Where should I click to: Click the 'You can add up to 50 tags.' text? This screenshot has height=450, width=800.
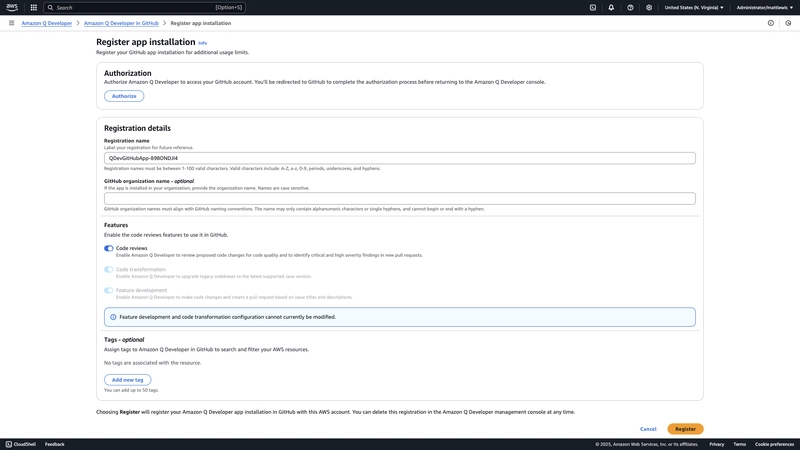[x=131, y=390]
